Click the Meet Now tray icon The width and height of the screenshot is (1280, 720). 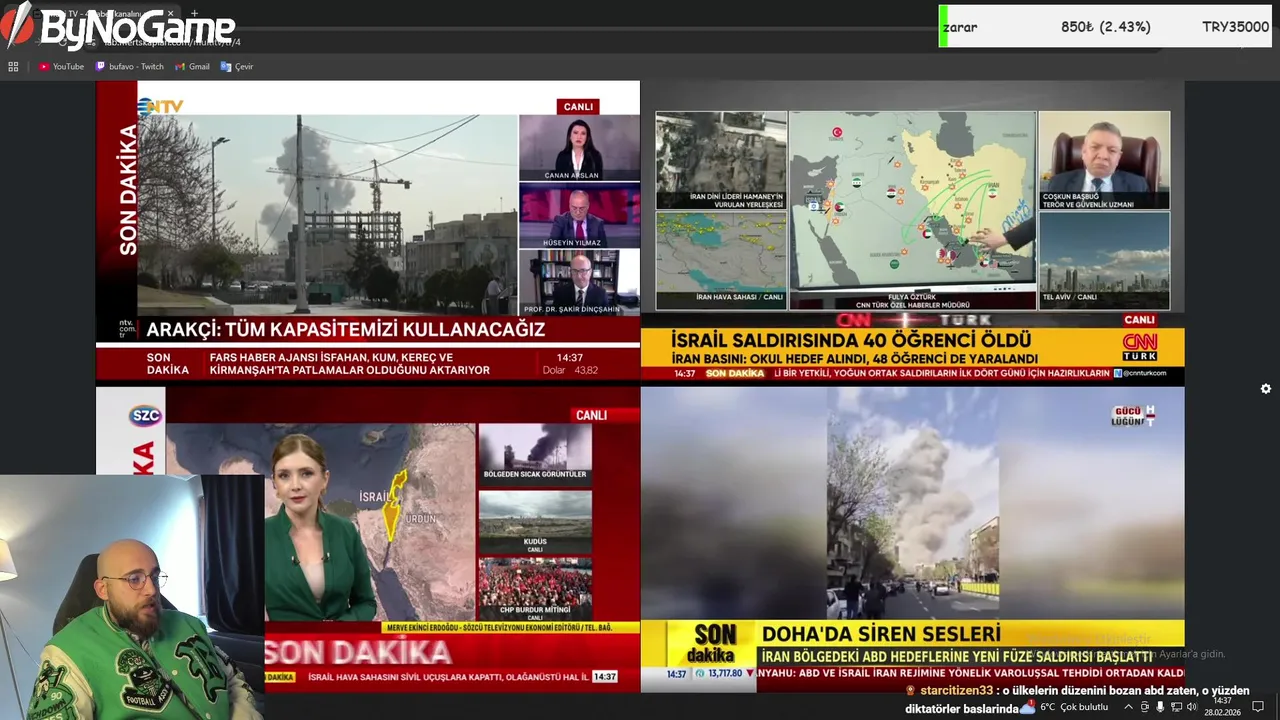[x=1145, y=707]
